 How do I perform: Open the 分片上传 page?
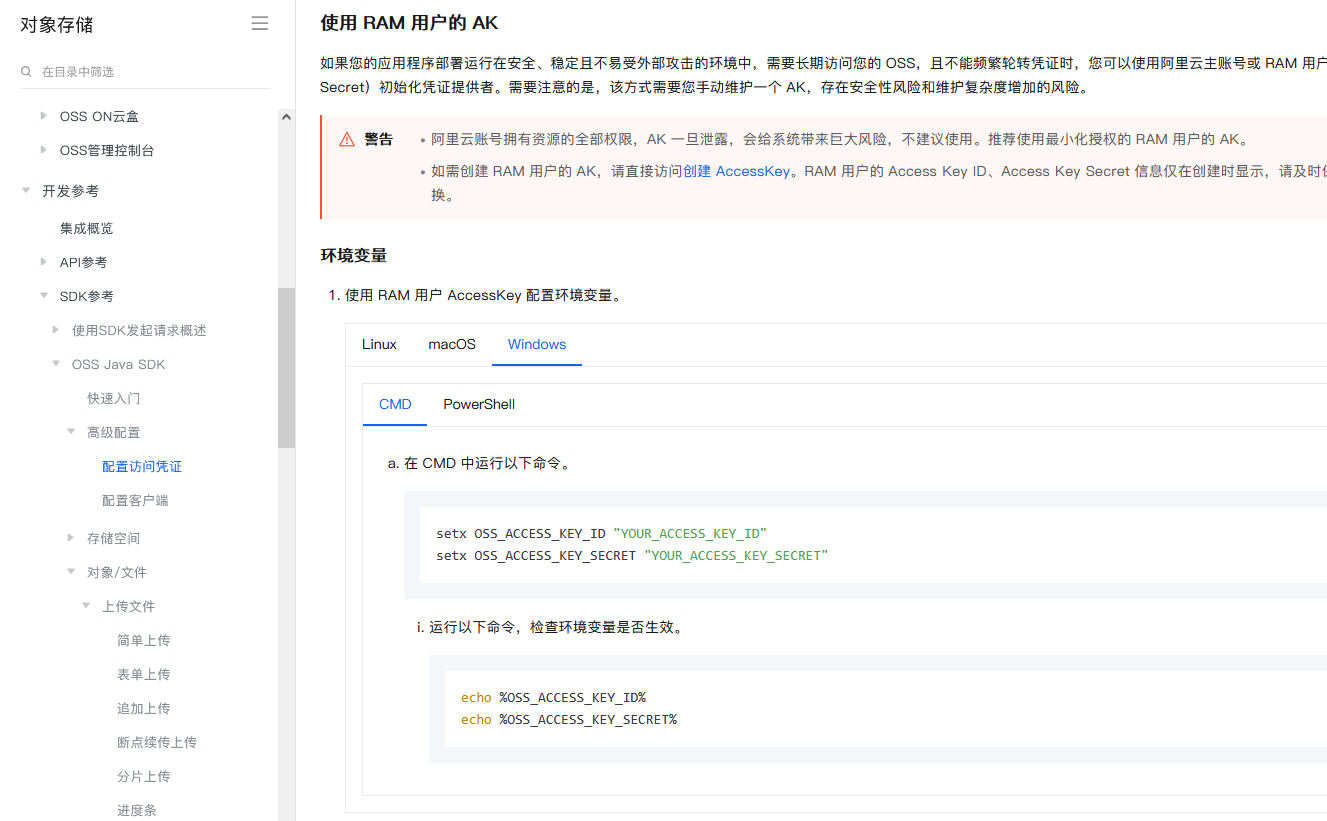click(143, 776)
